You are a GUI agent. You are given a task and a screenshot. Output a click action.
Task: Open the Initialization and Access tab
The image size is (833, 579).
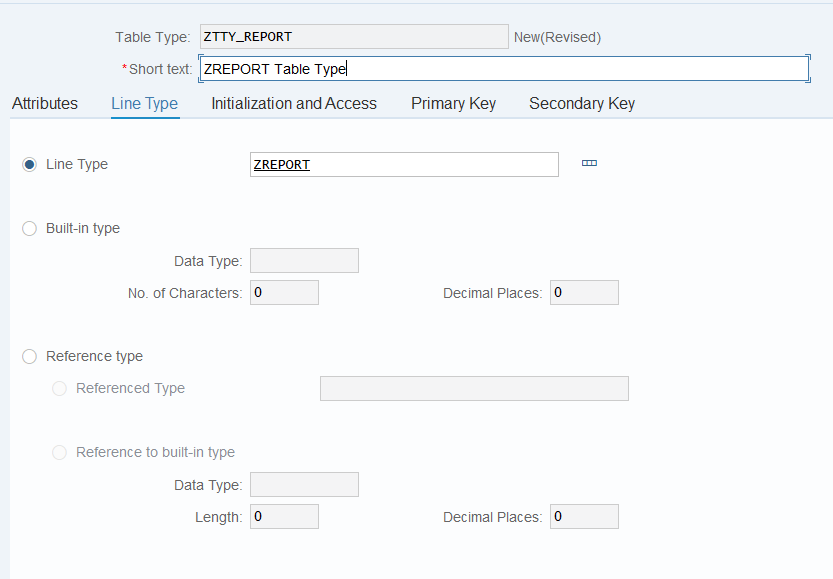(293, 103)
